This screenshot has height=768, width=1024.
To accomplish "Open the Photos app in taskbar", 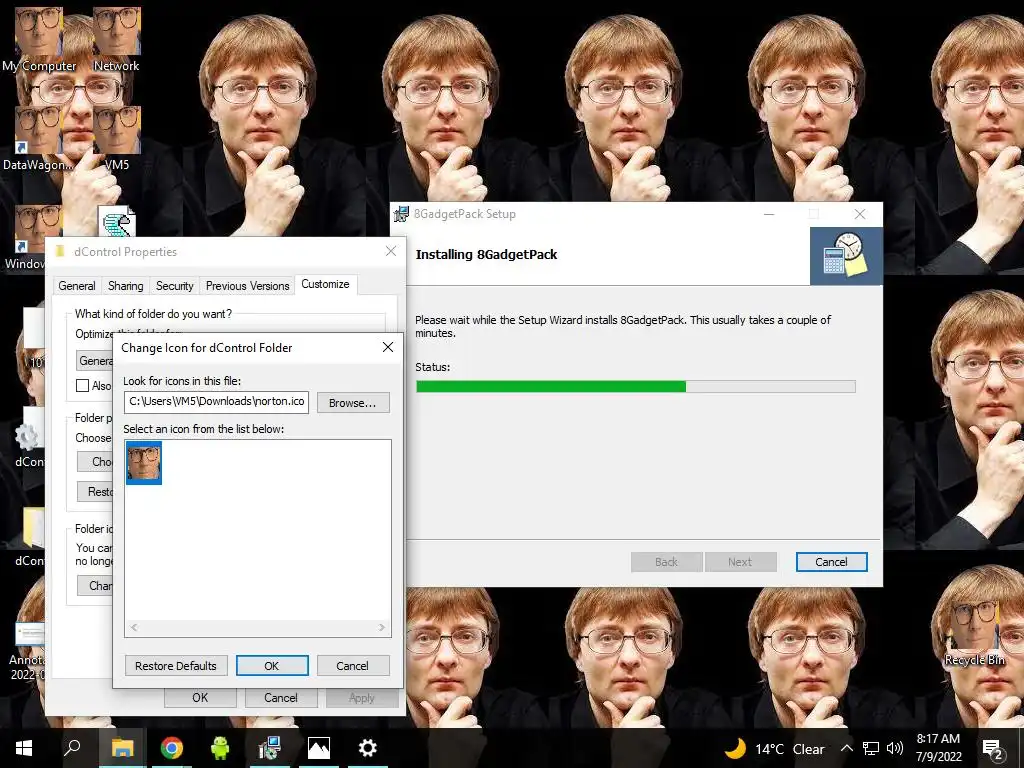I will (x=319, y=748).
